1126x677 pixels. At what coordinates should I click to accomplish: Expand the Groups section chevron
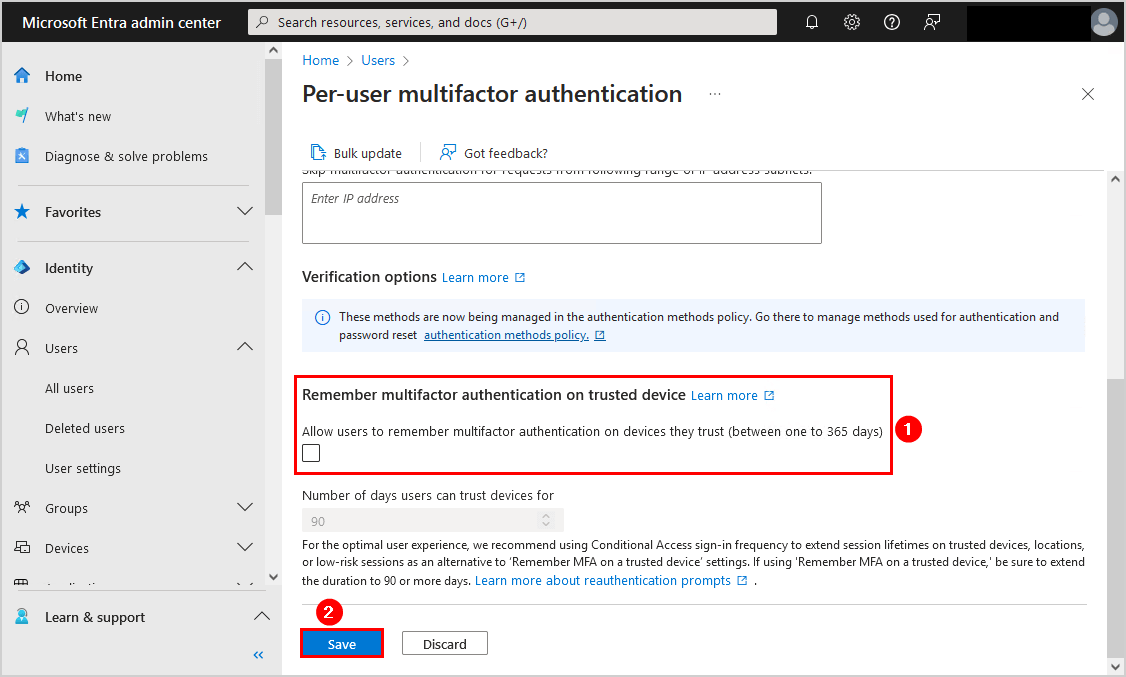coord(245,507)
